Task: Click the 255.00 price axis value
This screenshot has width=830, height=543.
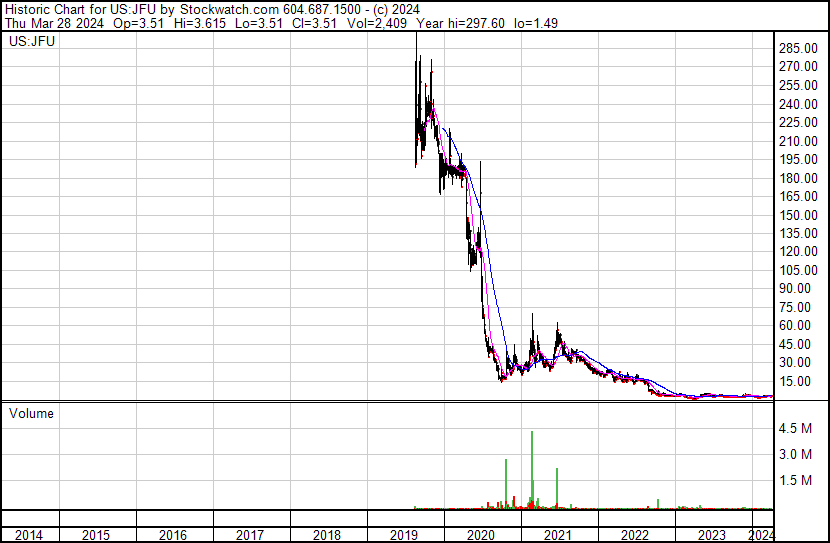Action: [798, 85]
